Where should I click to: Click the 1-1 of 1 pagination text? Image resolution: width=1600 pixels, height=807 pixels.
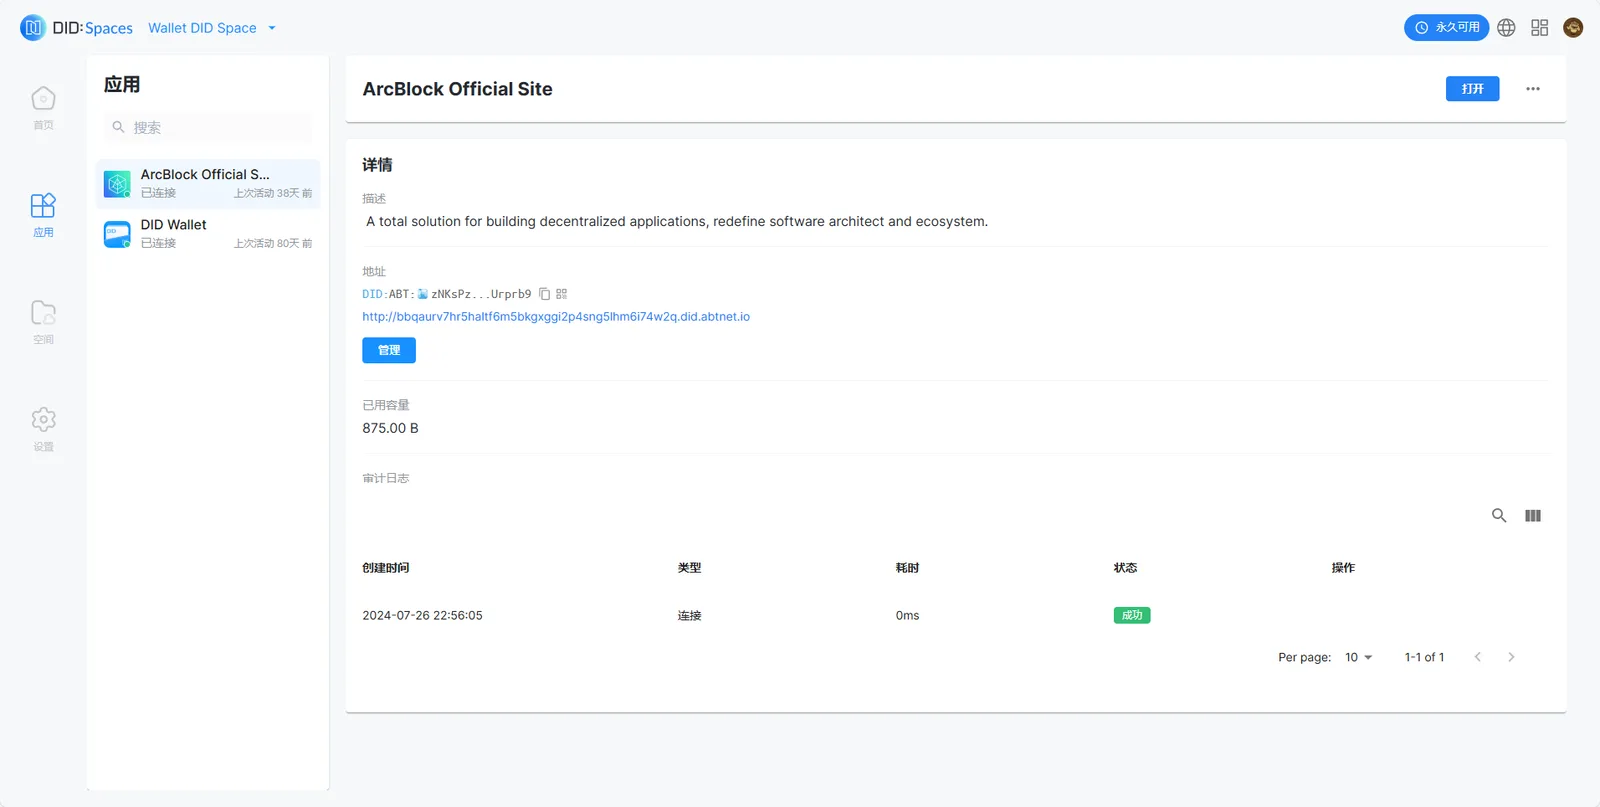(x=1425, y=657)
